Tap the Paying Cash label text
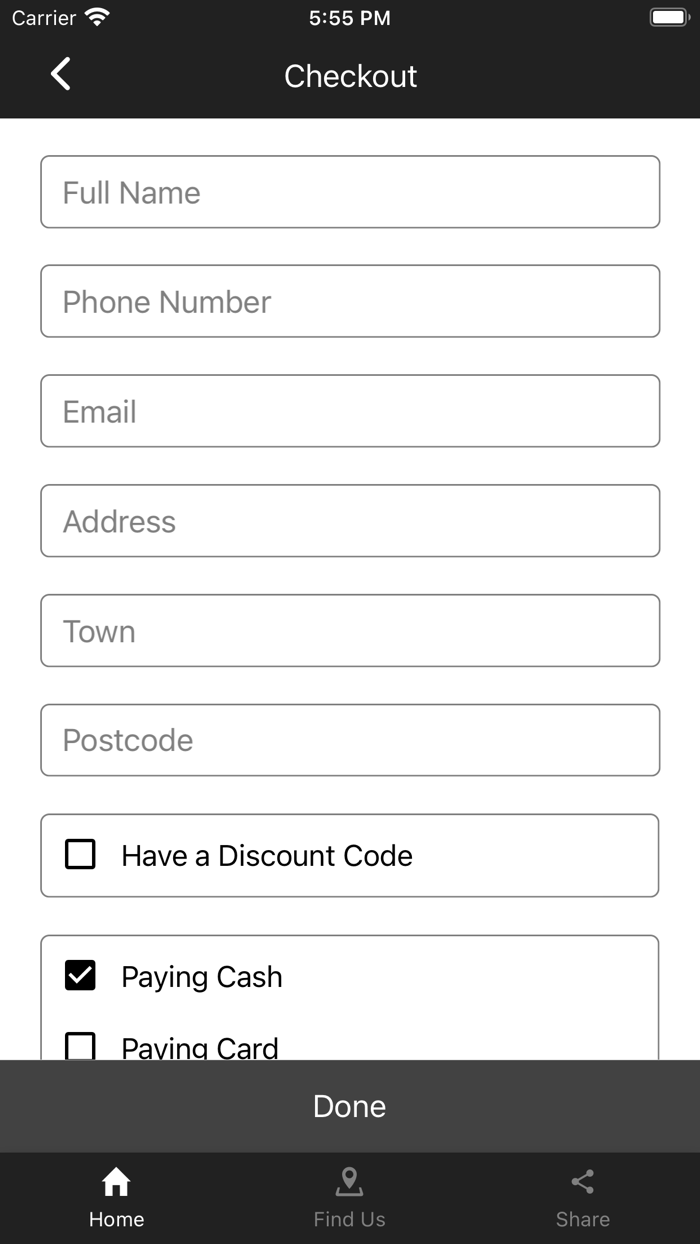 coord(202,977)
